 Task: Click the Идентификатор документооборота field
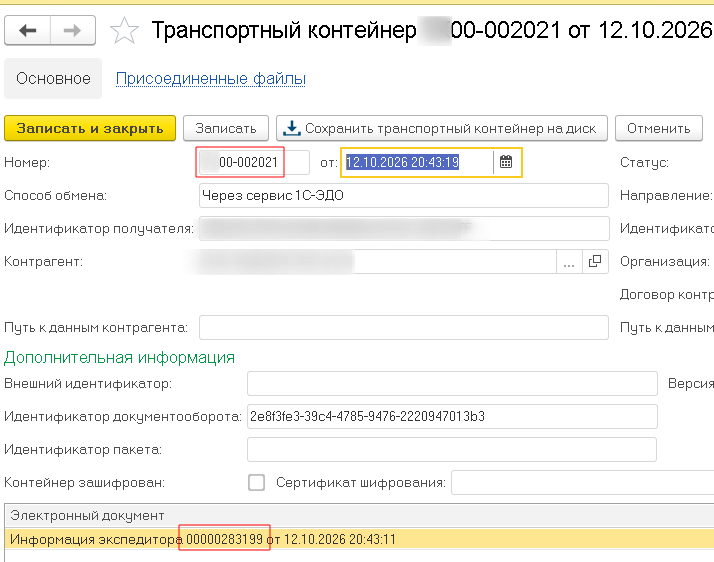pyautogui.click(x=452, y=416)
